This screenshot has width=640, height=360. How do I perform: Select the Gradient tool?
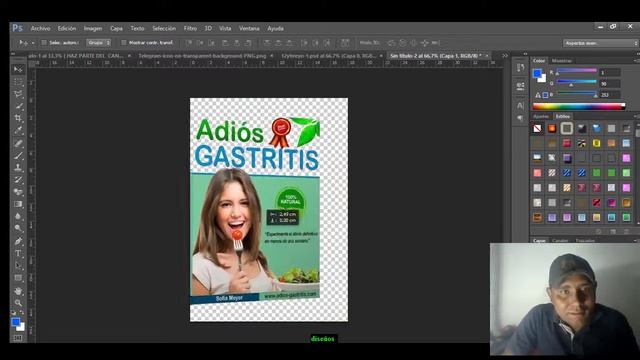click(x=18, y=204)
